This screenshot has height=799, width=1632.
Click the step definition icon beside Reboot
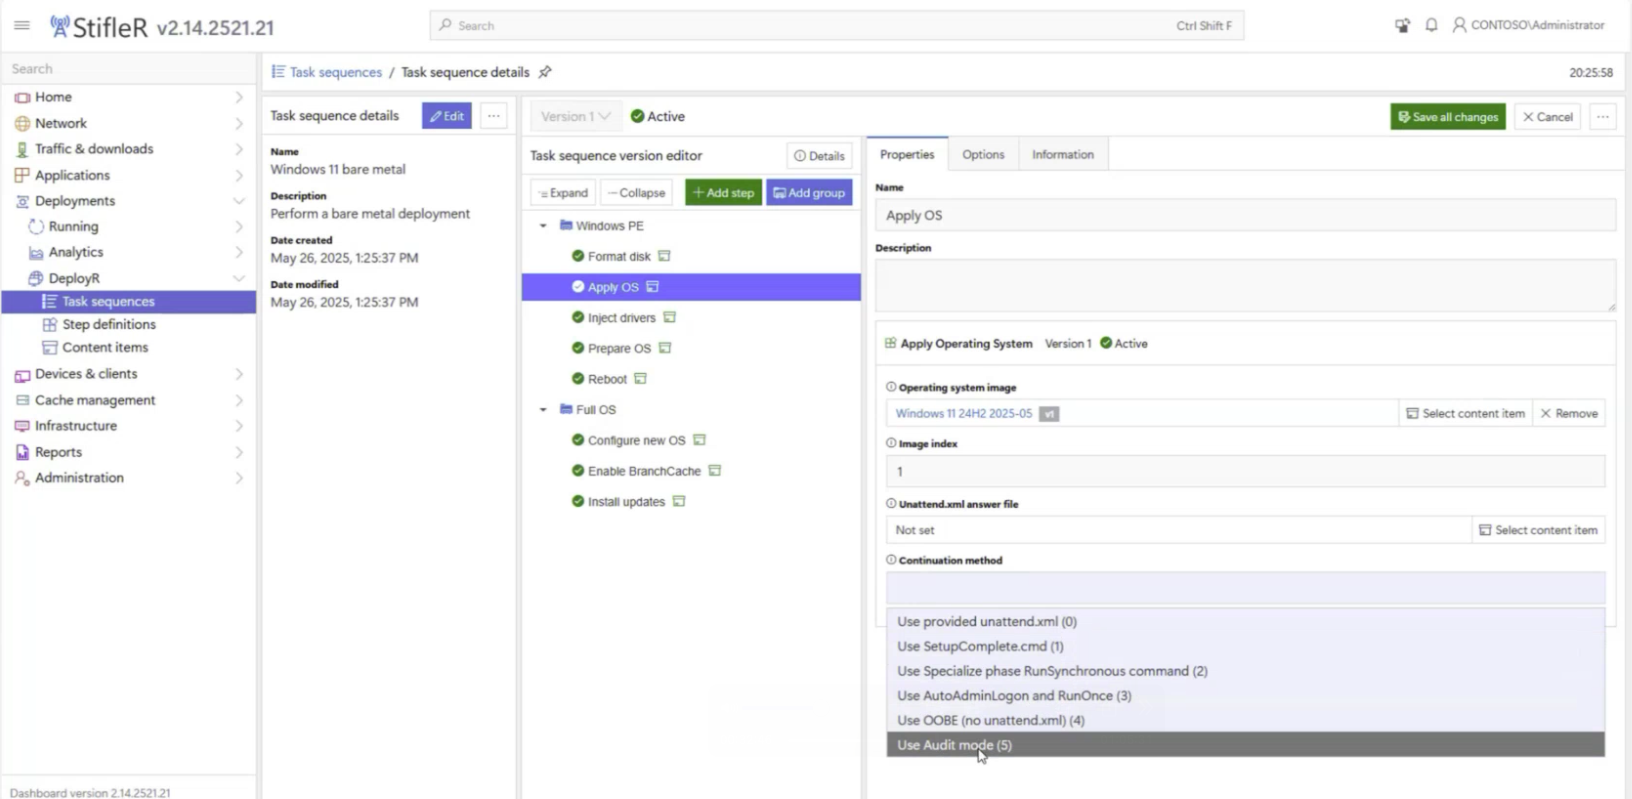(641, 379)
